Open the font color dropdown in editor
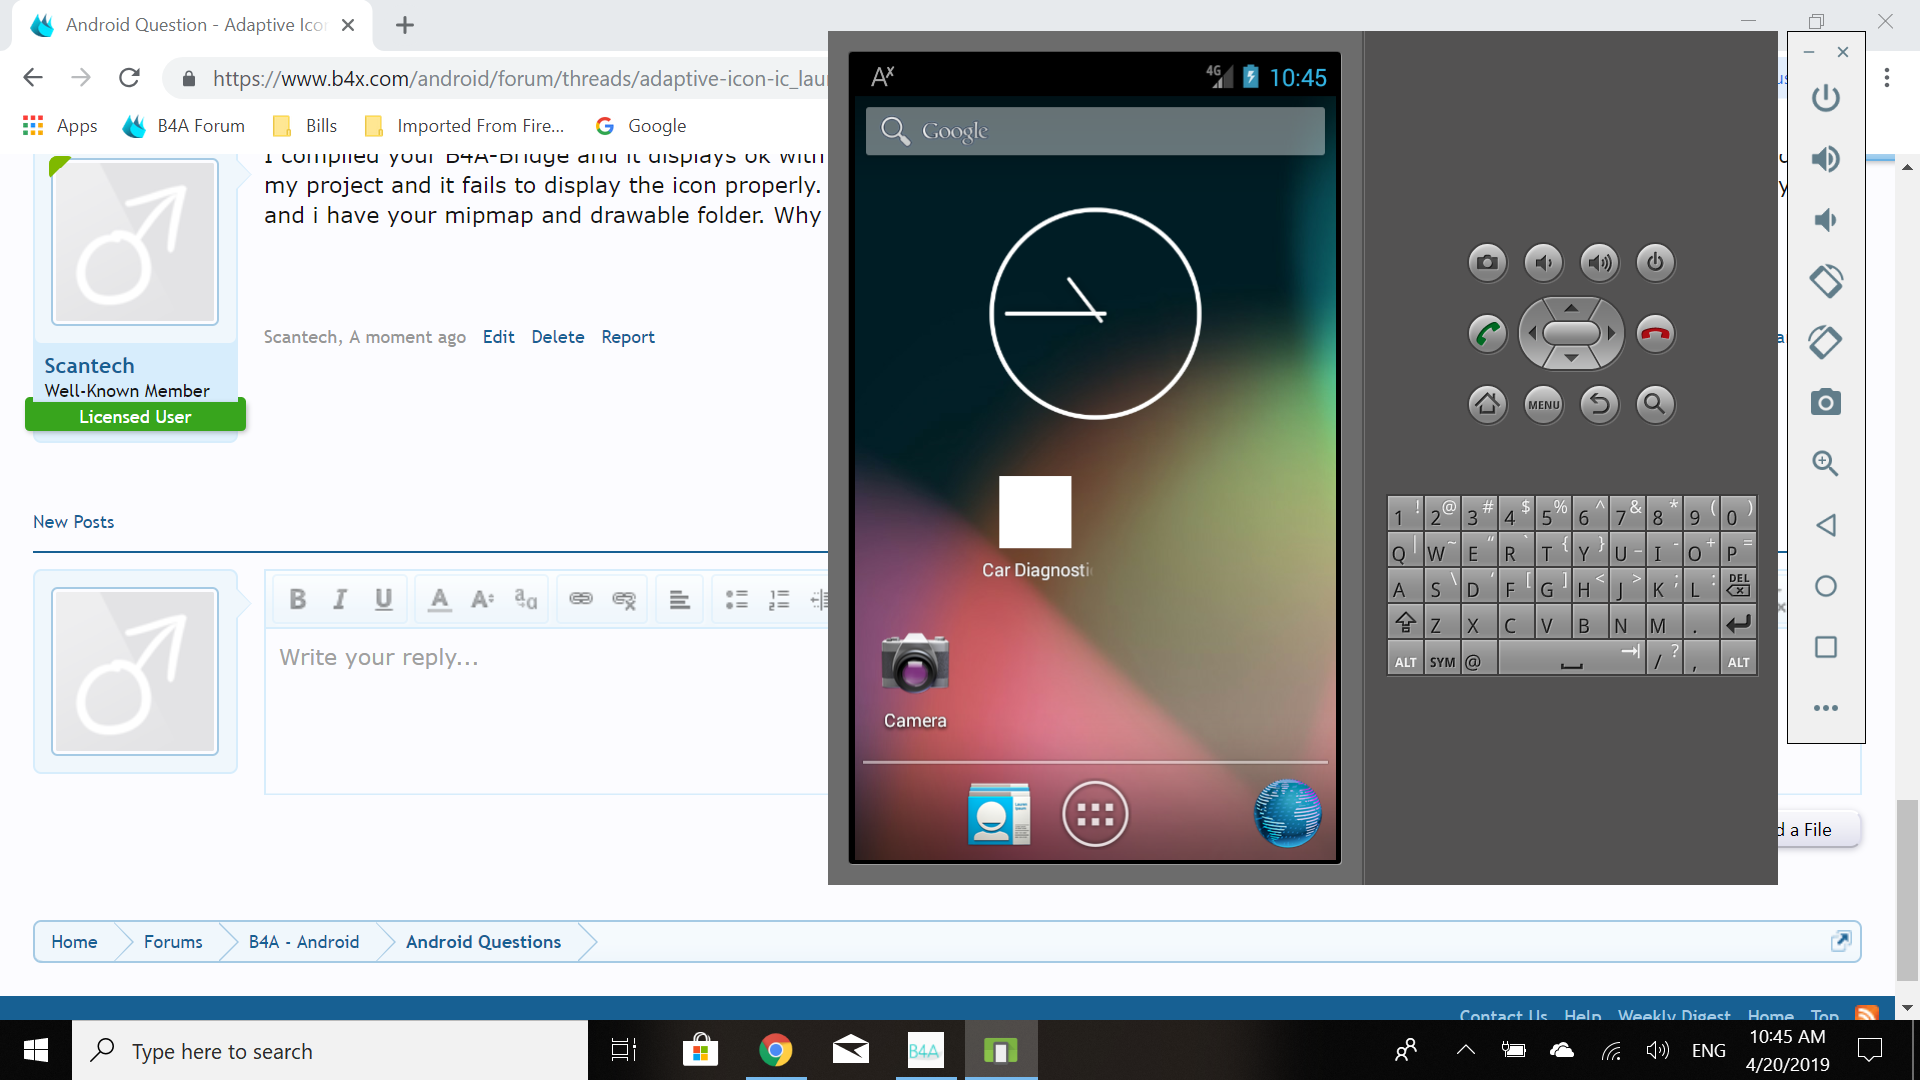Viewport: 1920px width, 1080px height. [x=438, y=599]
